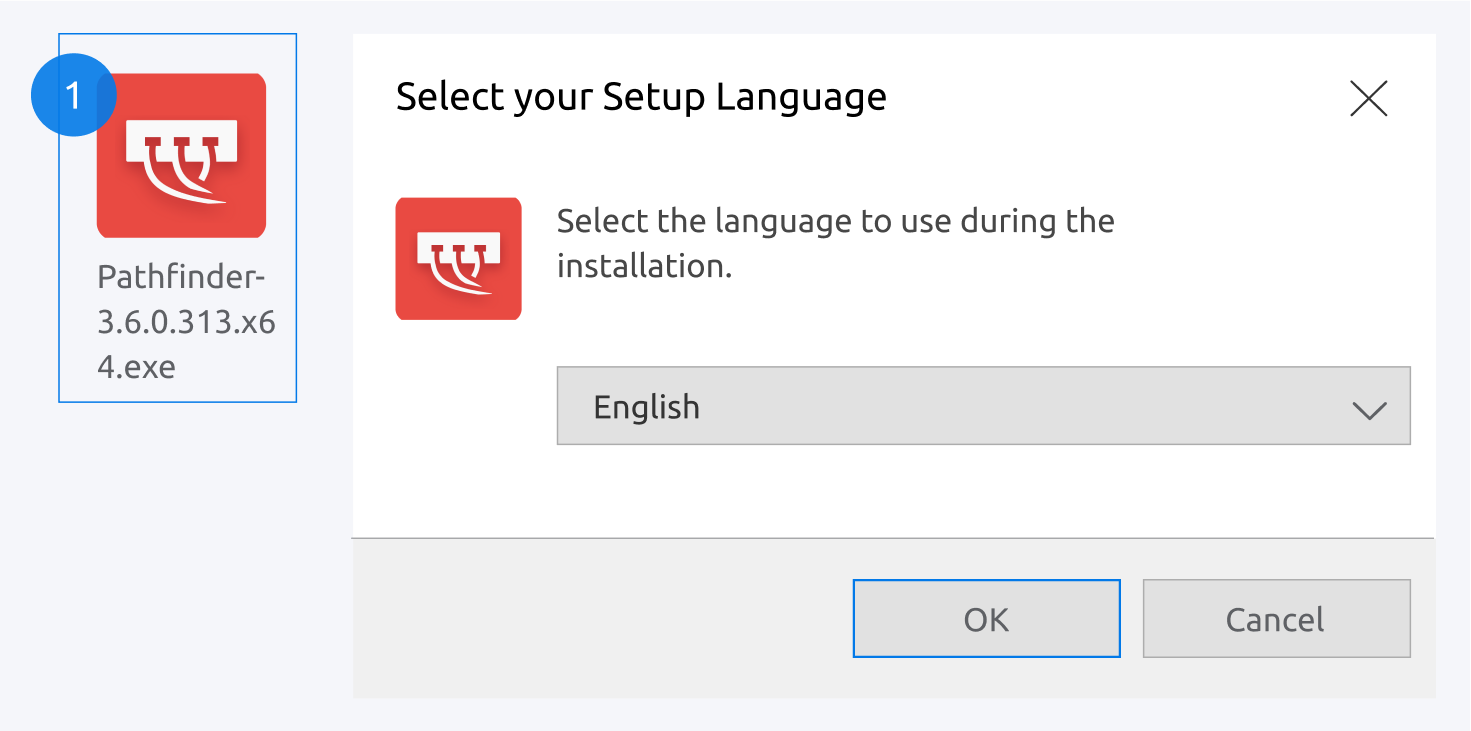Click the "Select the language to use" text
Screen dimensions: 1471x731
(834, 221)
